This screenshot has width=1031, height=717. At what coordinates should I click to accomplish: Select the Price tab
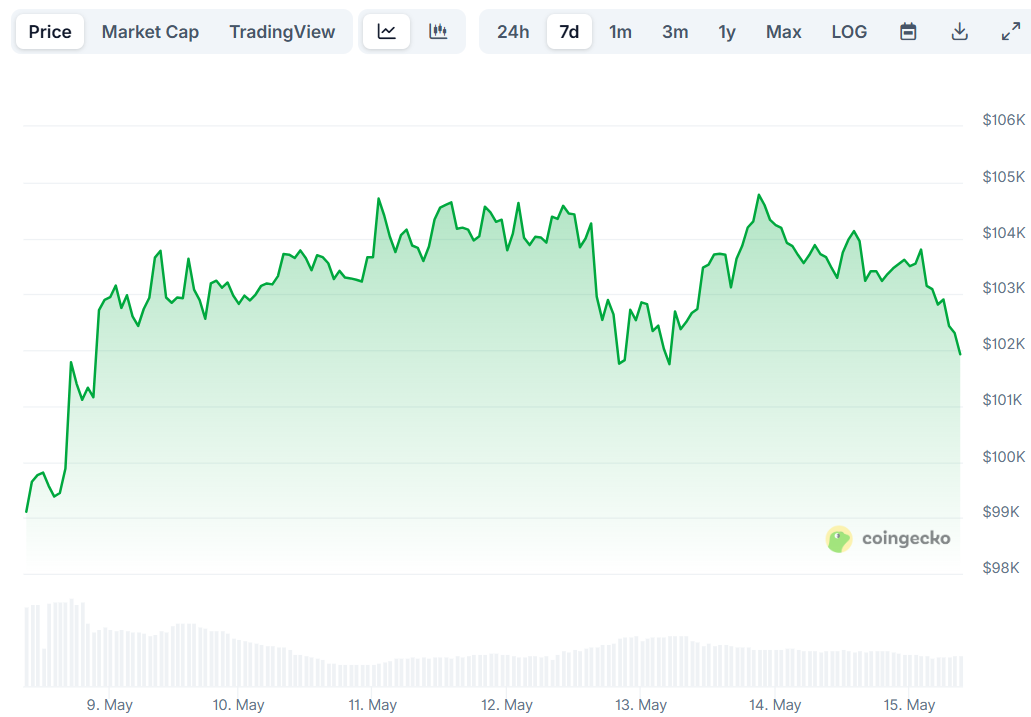(49, 31)
